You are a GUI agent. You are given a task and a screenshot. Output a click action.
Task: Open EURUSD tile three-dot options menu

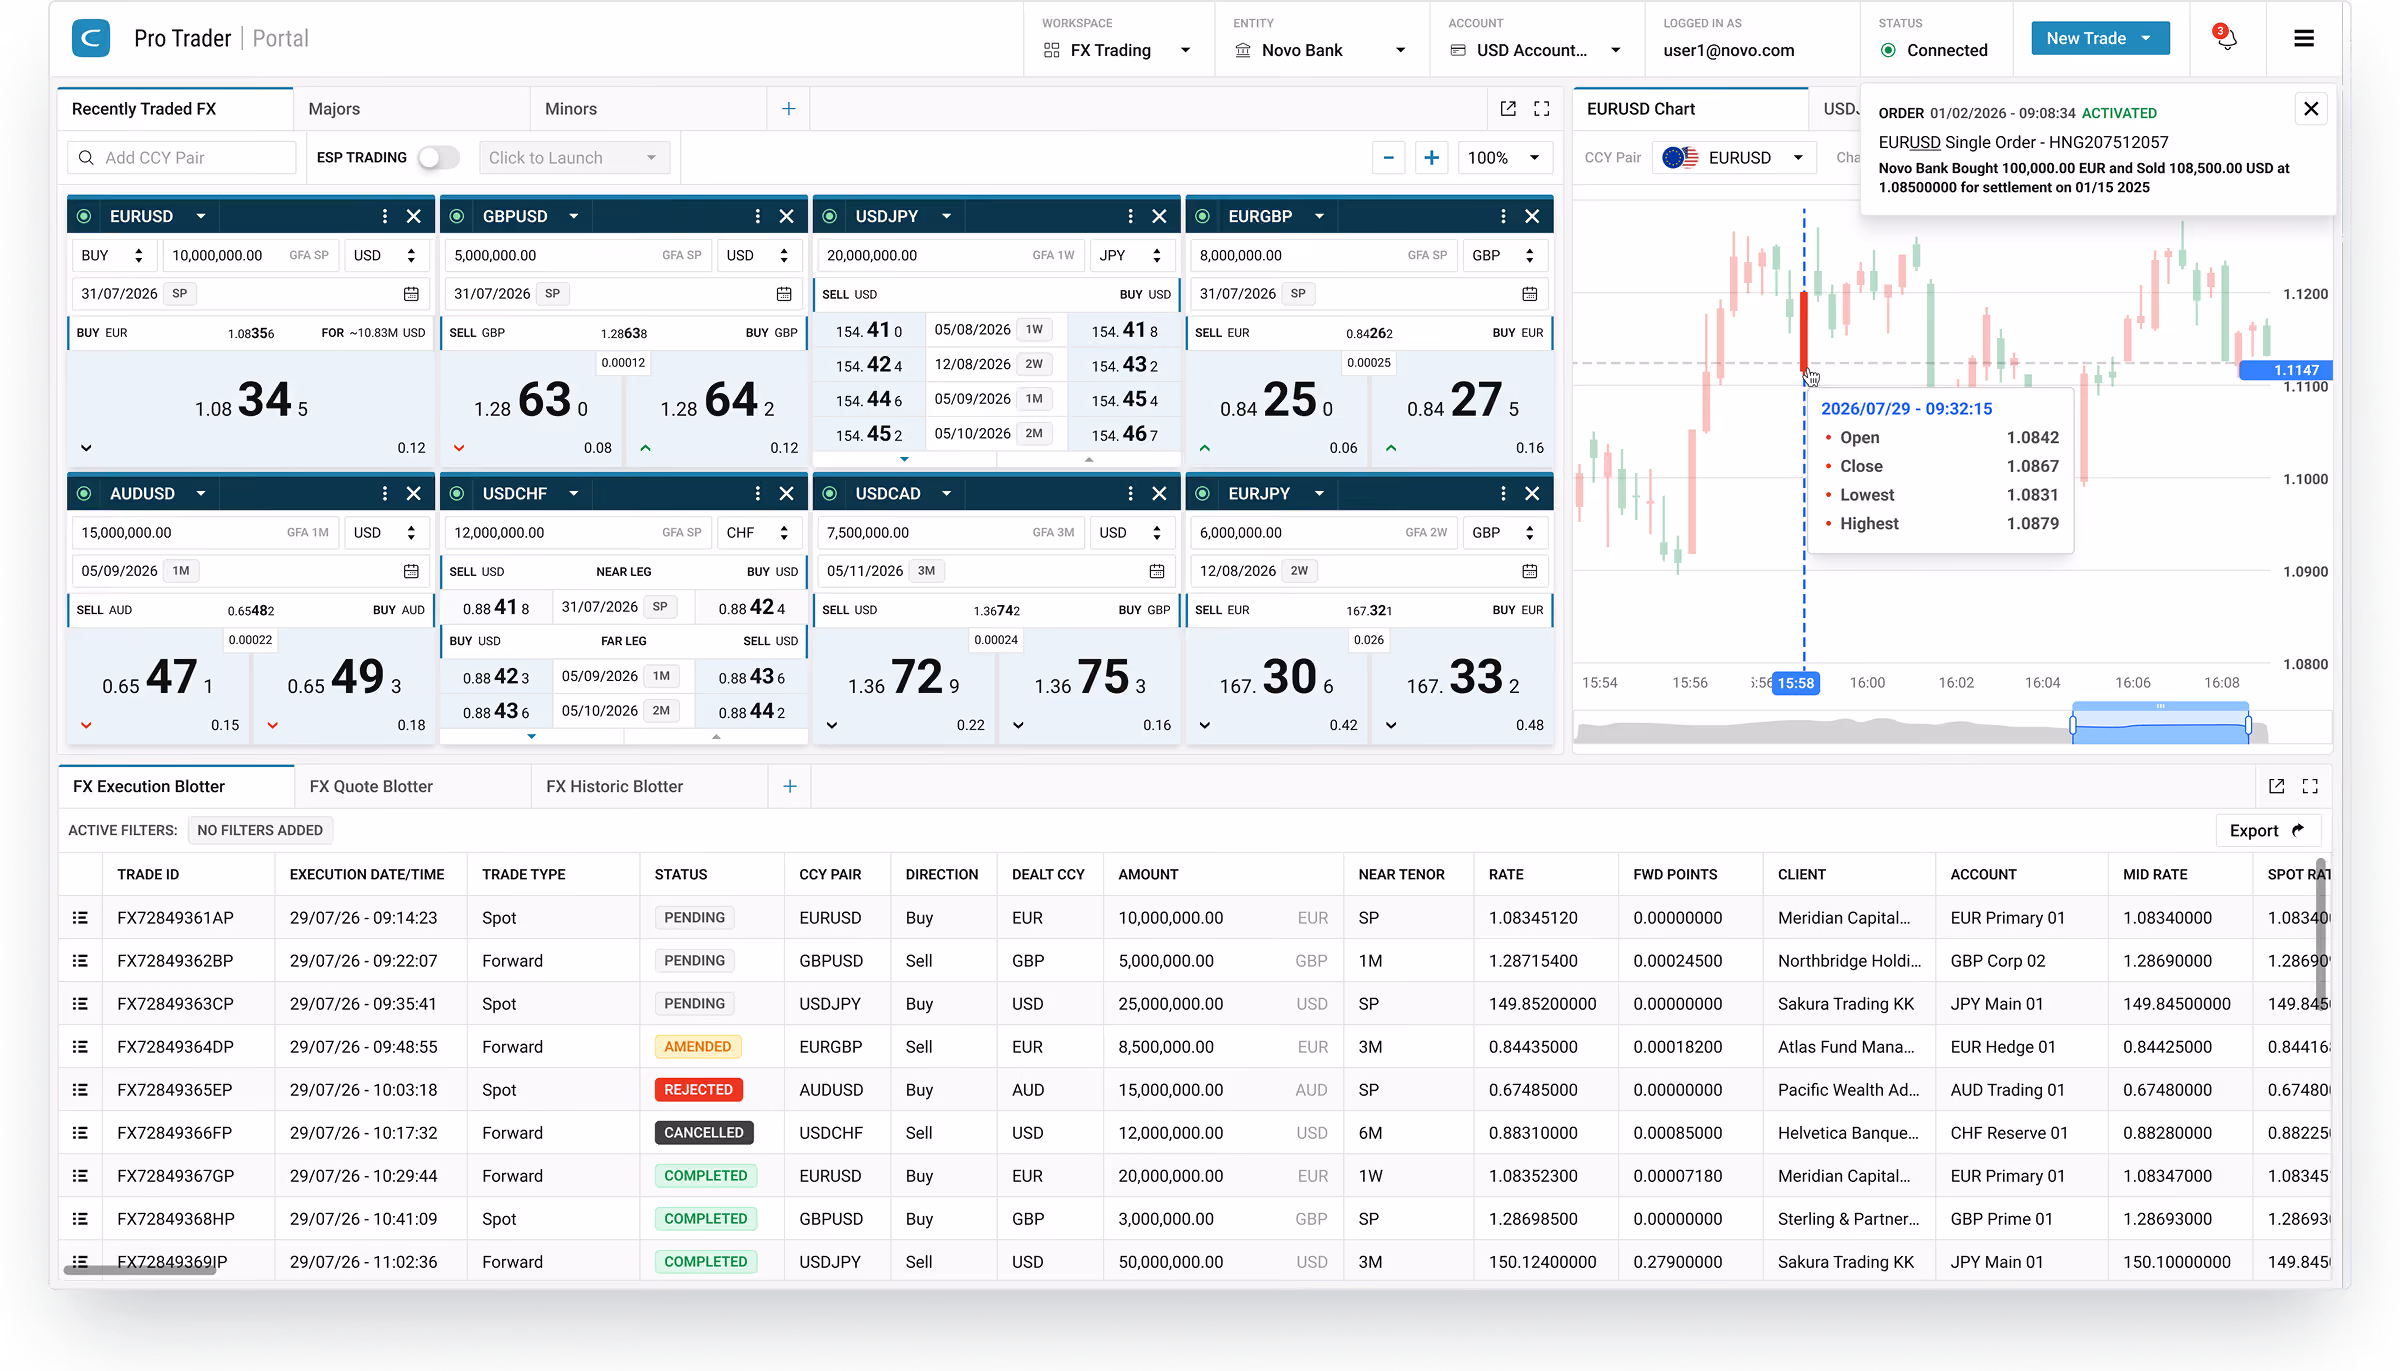point(385,216)
